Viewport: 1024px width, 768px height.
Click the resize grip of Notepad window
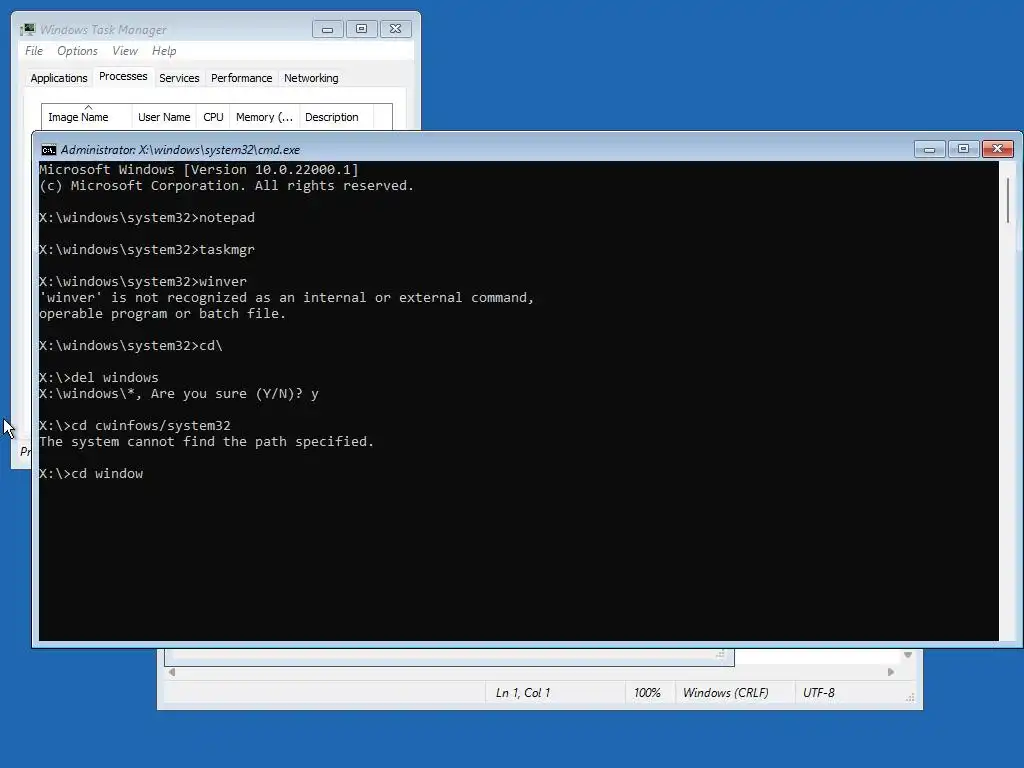click(910, 697)
